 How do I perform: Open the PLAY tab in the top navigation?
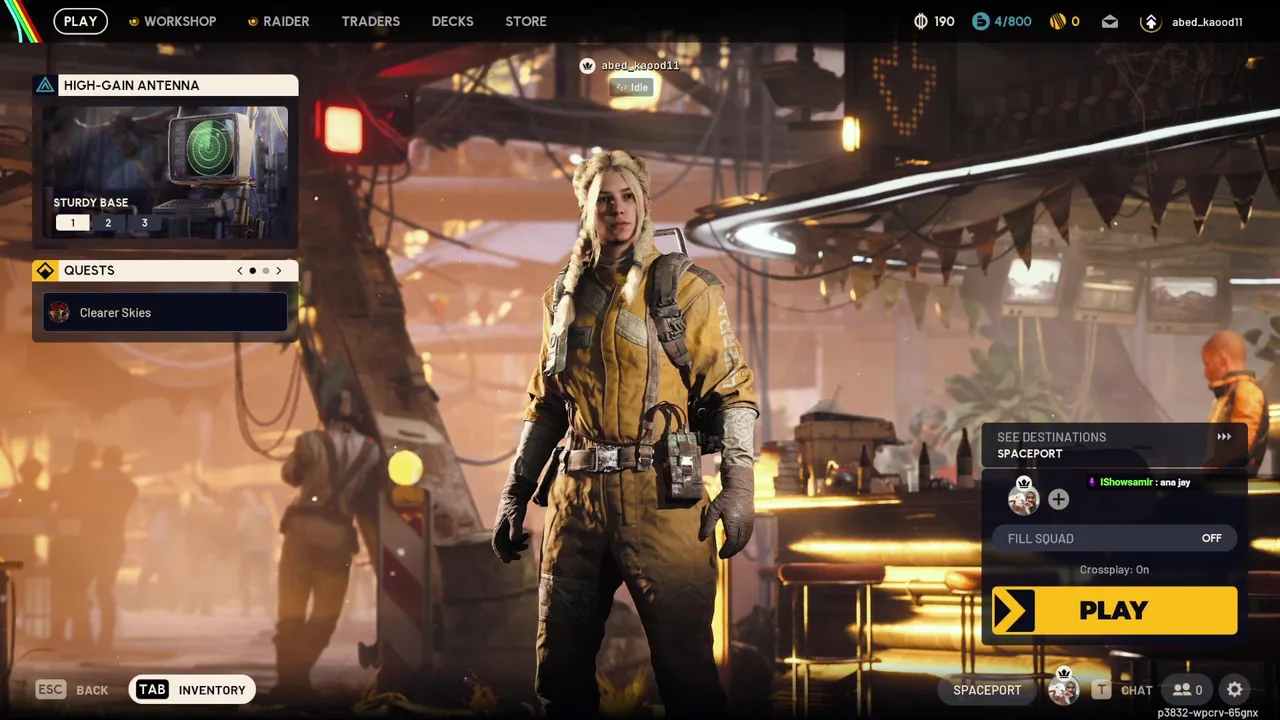point(81,21)
